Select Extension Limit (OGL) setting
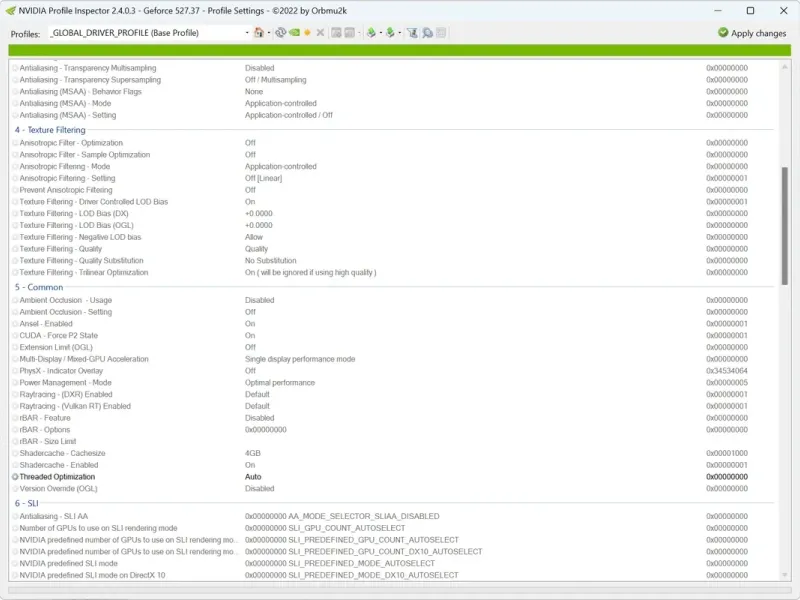Screen dimensions: 800x600 click(393, 347)
